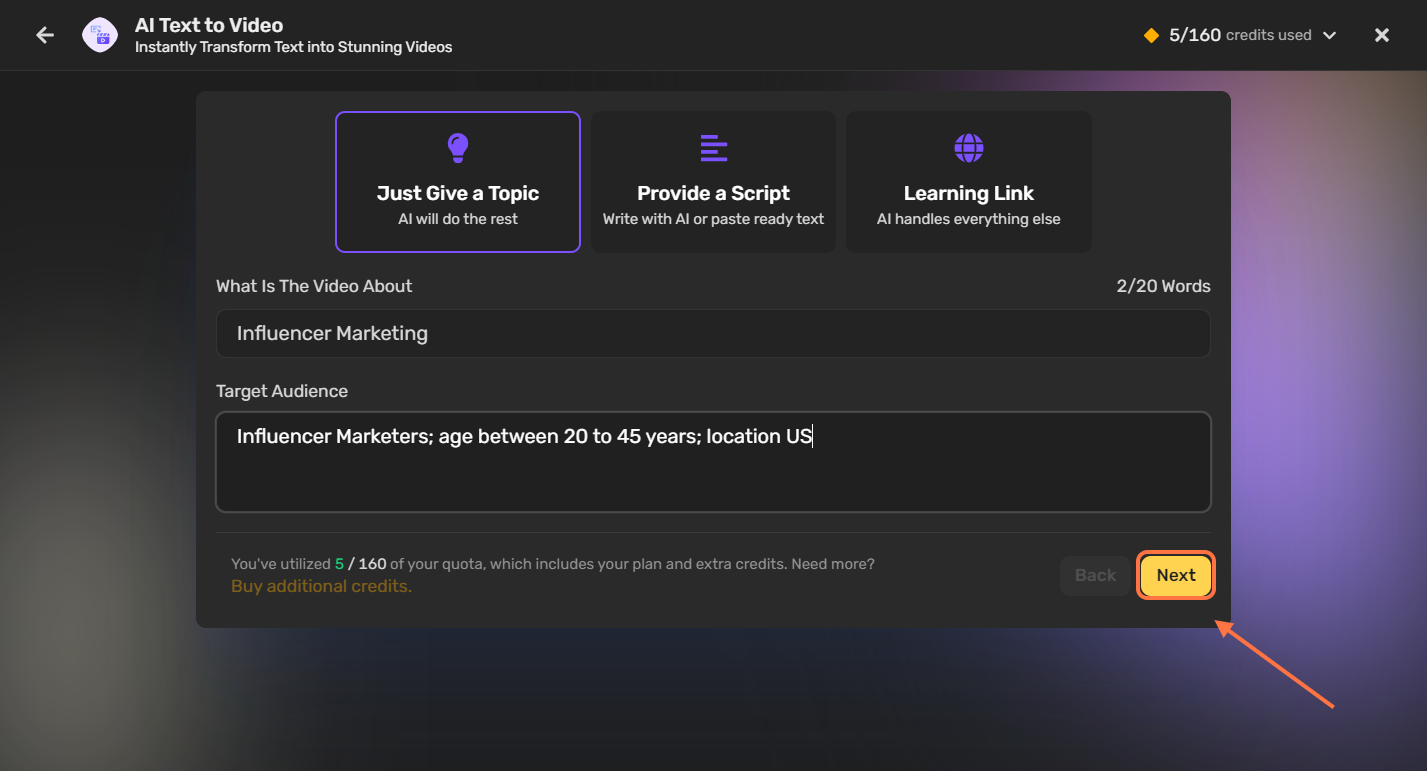Click the script lines icon
The height and width of the screenshot is (771, 1427).
coord(714,148)
